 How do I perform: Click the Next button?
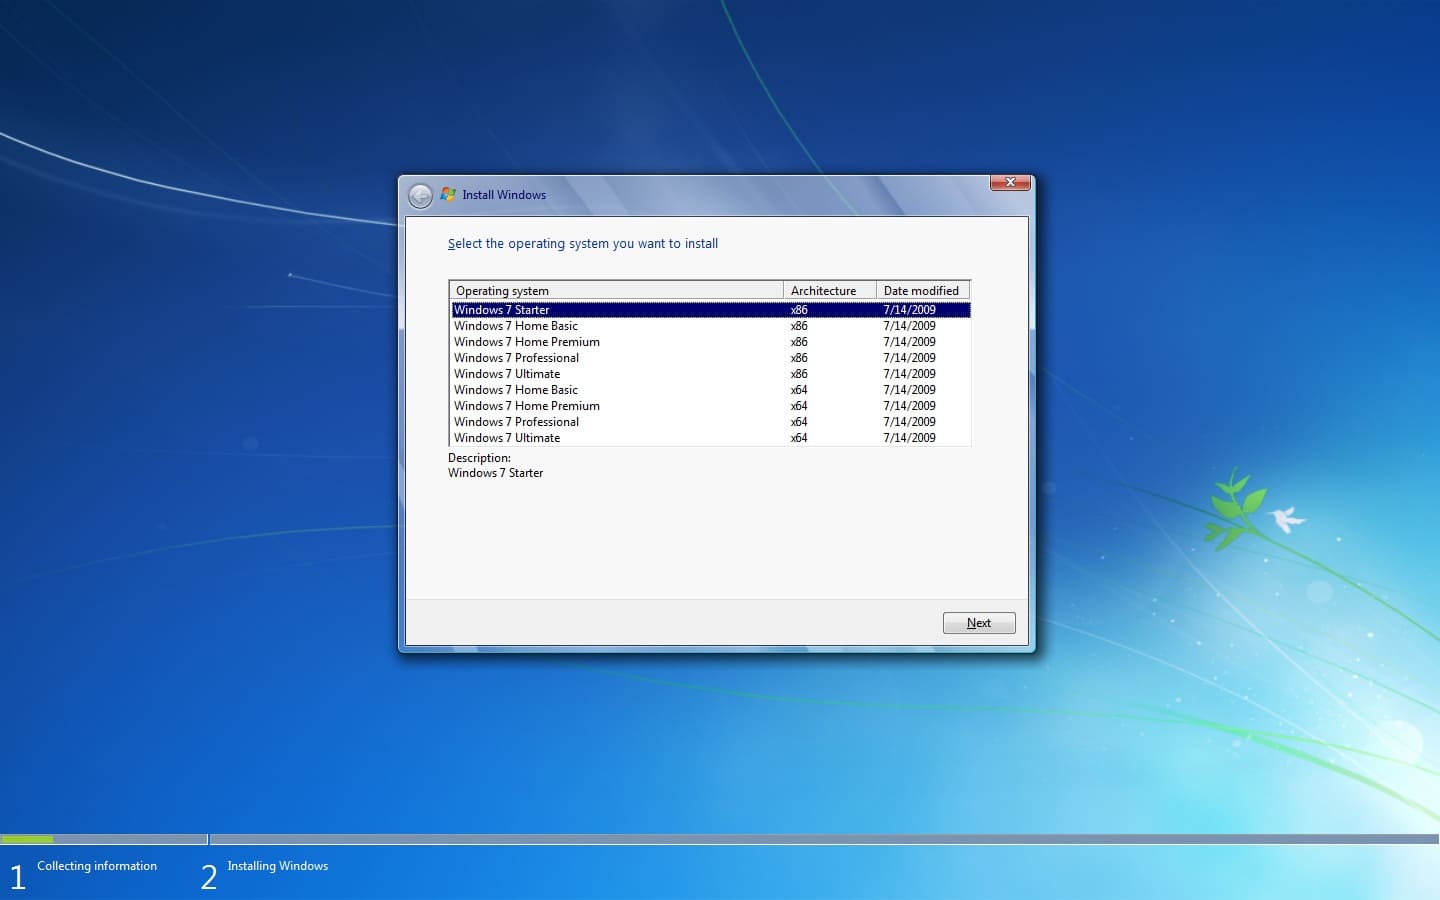pos(978,622)
